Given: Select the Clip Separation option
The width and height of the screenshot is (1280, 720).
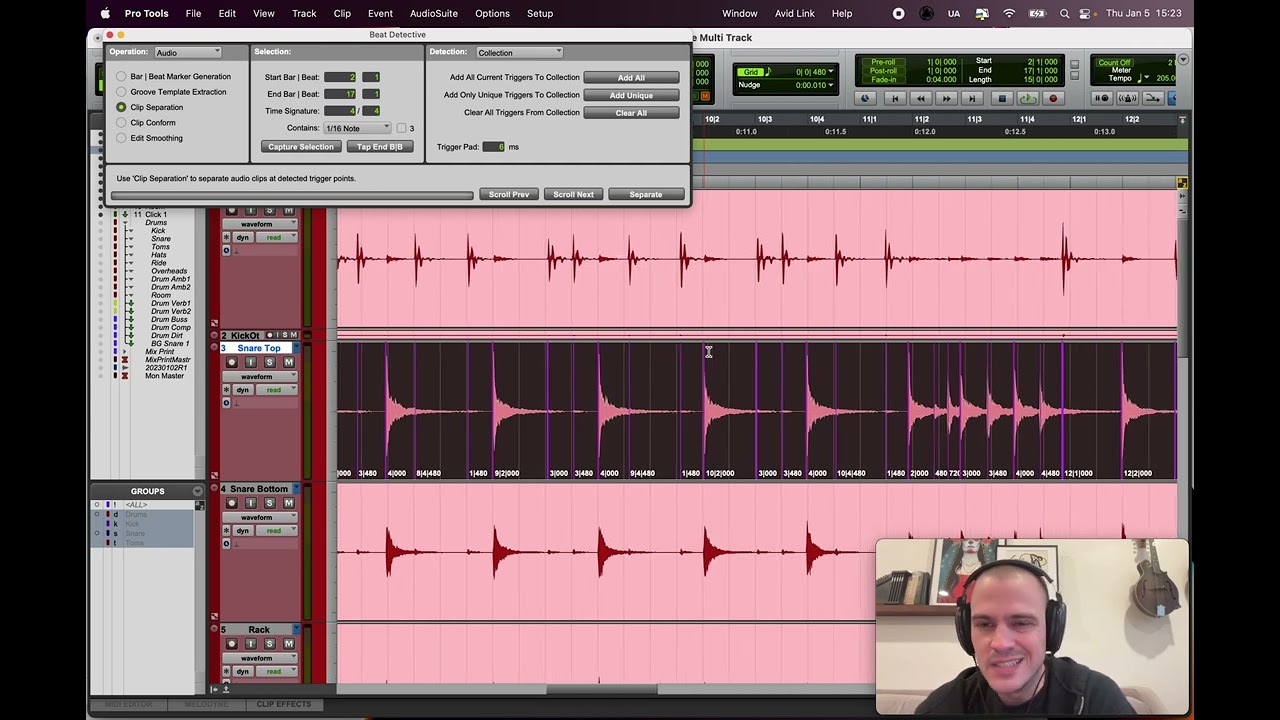Looking at the screenshot, I should [121, 107].
